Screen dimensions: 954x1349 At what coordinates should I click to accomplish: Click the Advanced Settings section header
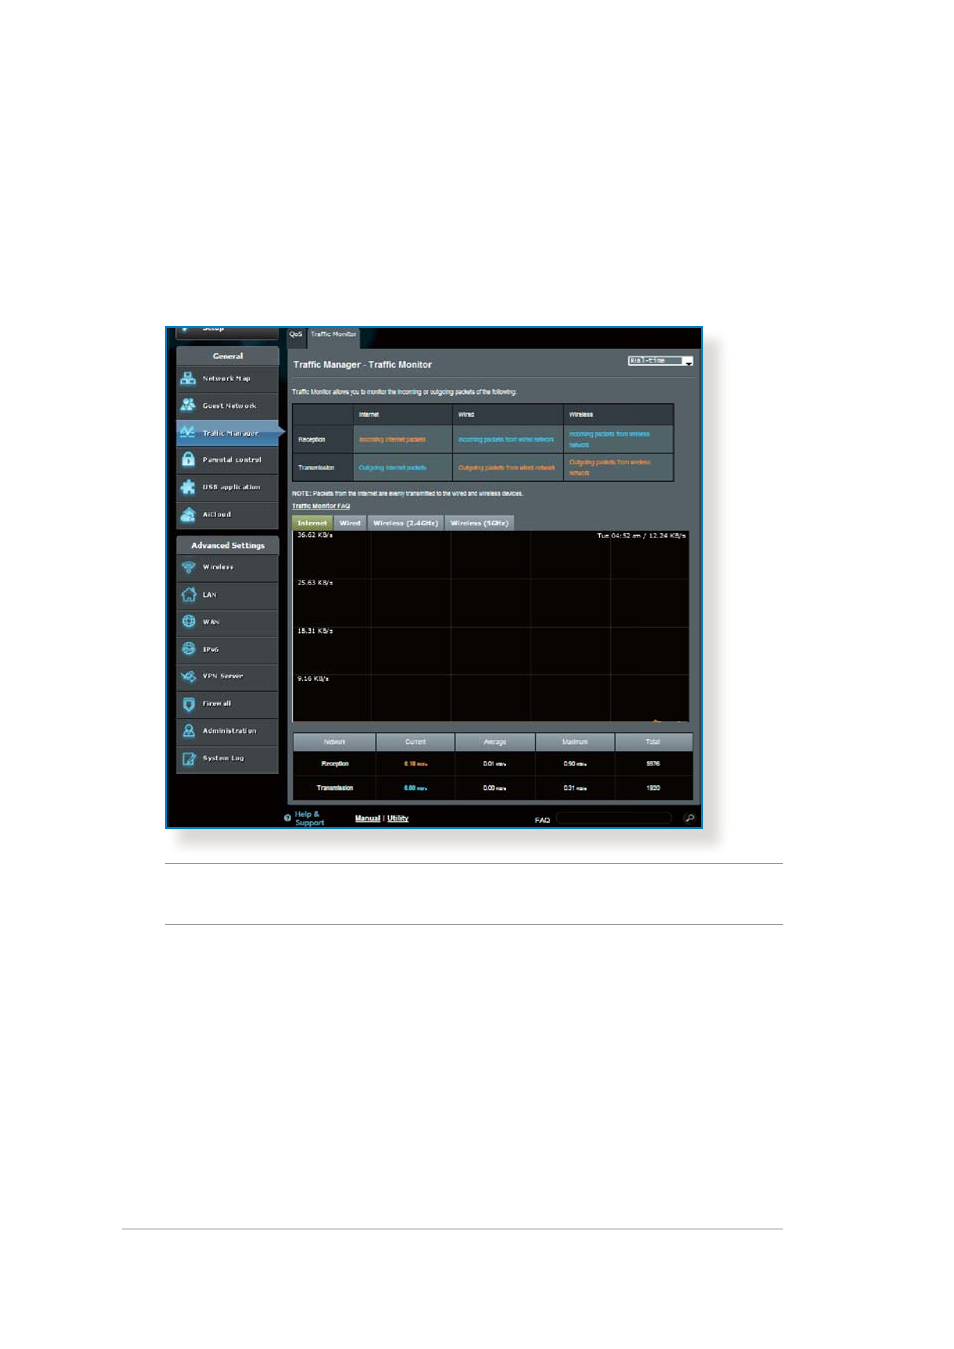228,545
